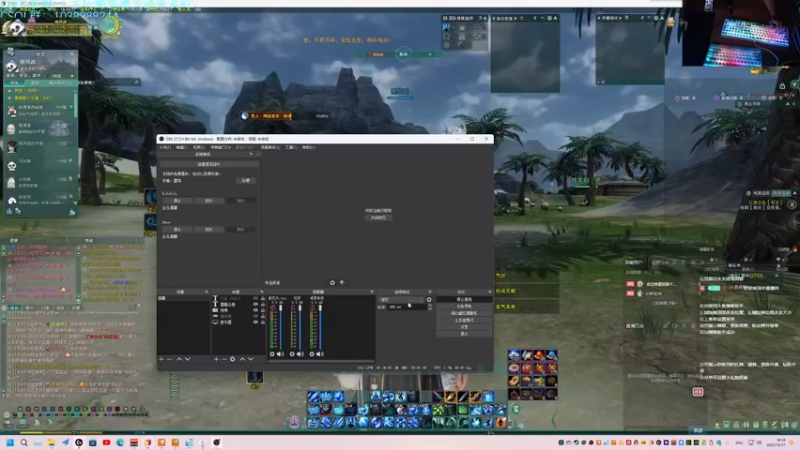Open source properties gear in sources toolbar

(x=232, y=359)
